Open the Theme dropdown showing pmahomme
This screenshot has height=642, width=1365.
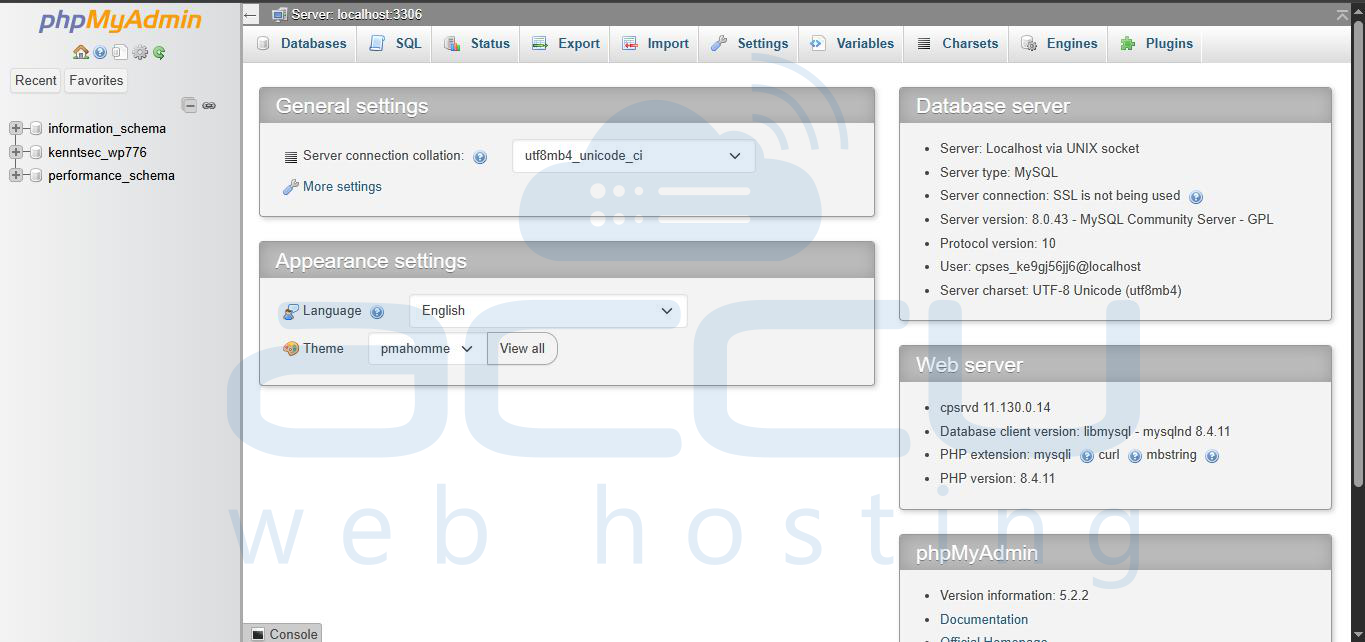click(427, 349)
